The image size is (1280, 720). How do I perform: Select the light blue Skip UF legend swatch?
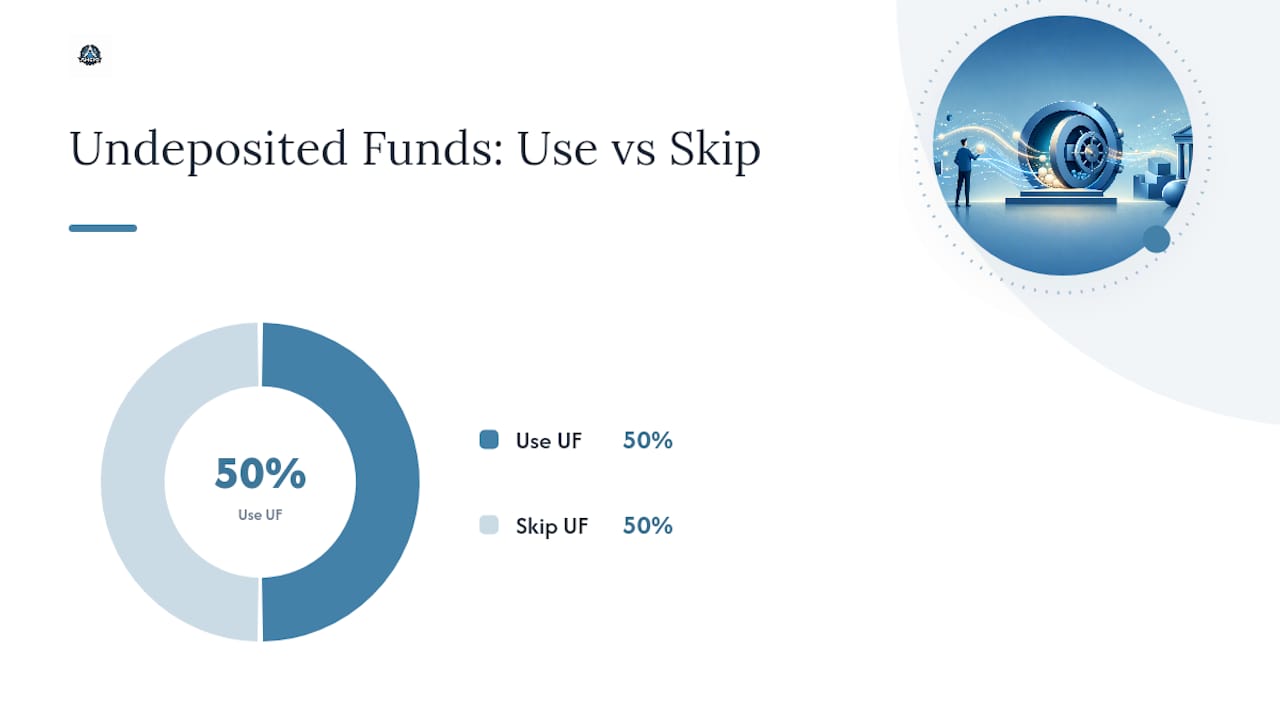click(489, 525)
